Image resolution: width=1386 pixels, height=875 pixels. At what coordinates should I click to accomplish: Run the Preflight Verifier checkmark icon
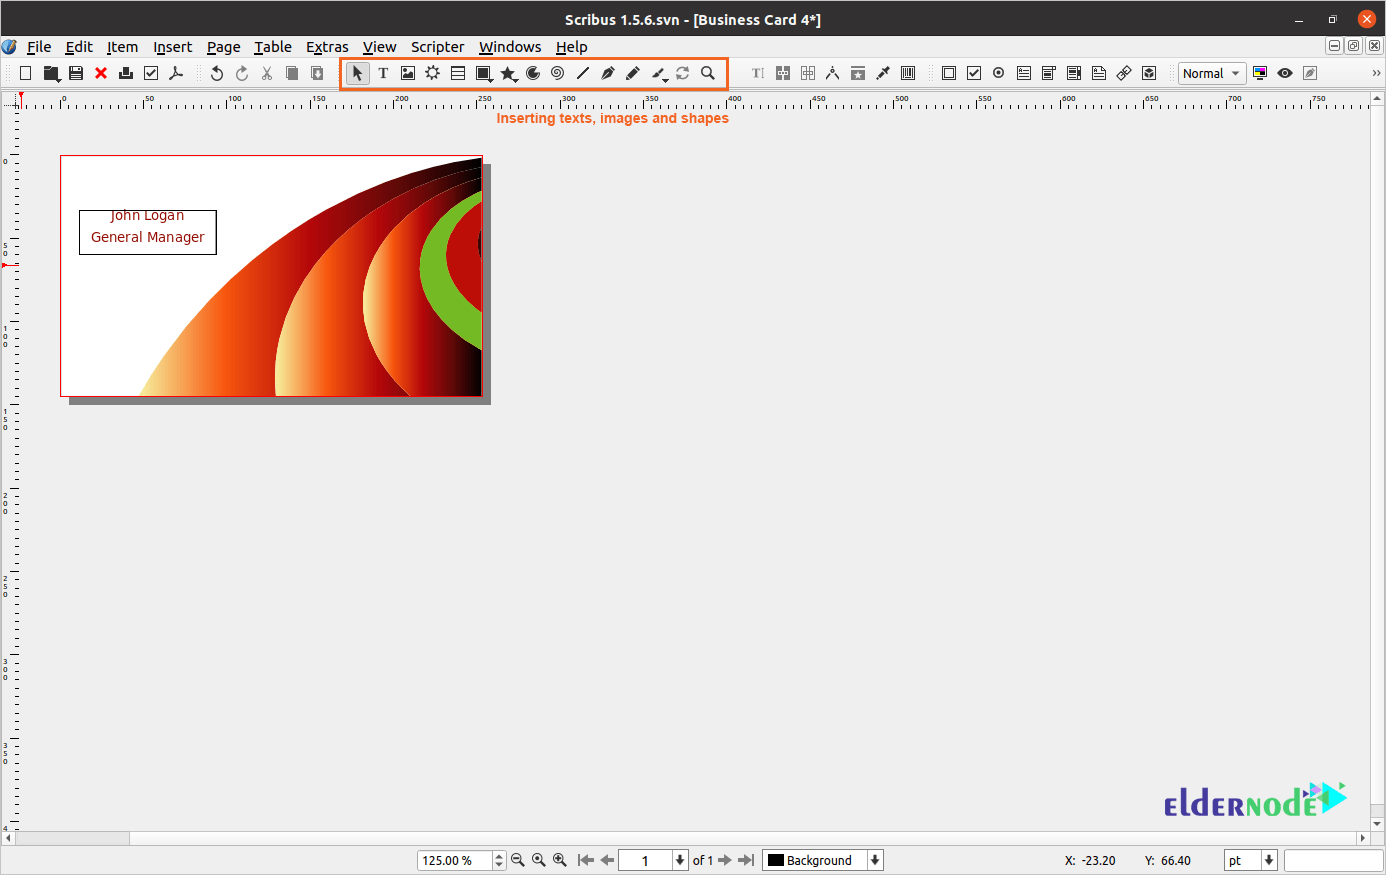coord(151,73)
